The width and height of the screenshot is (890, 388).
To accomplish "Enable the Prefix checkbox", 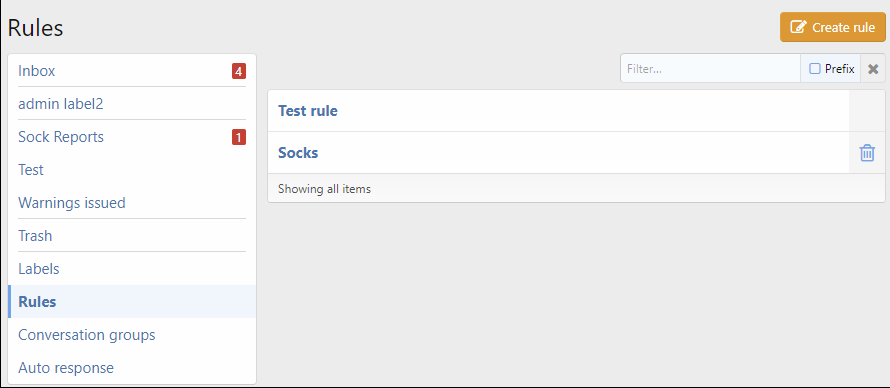I will pyautogui.click(x=815, y=69).
